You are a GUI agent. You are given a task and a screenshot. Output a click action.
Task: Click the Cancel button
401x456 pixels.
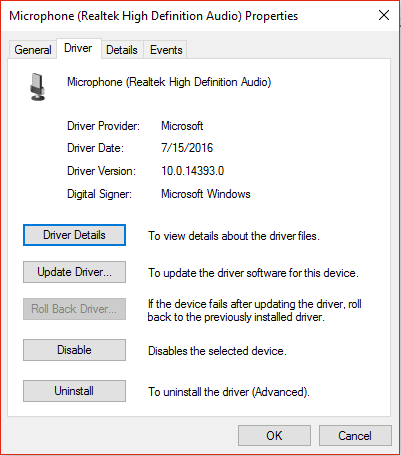tap(355, 435)
